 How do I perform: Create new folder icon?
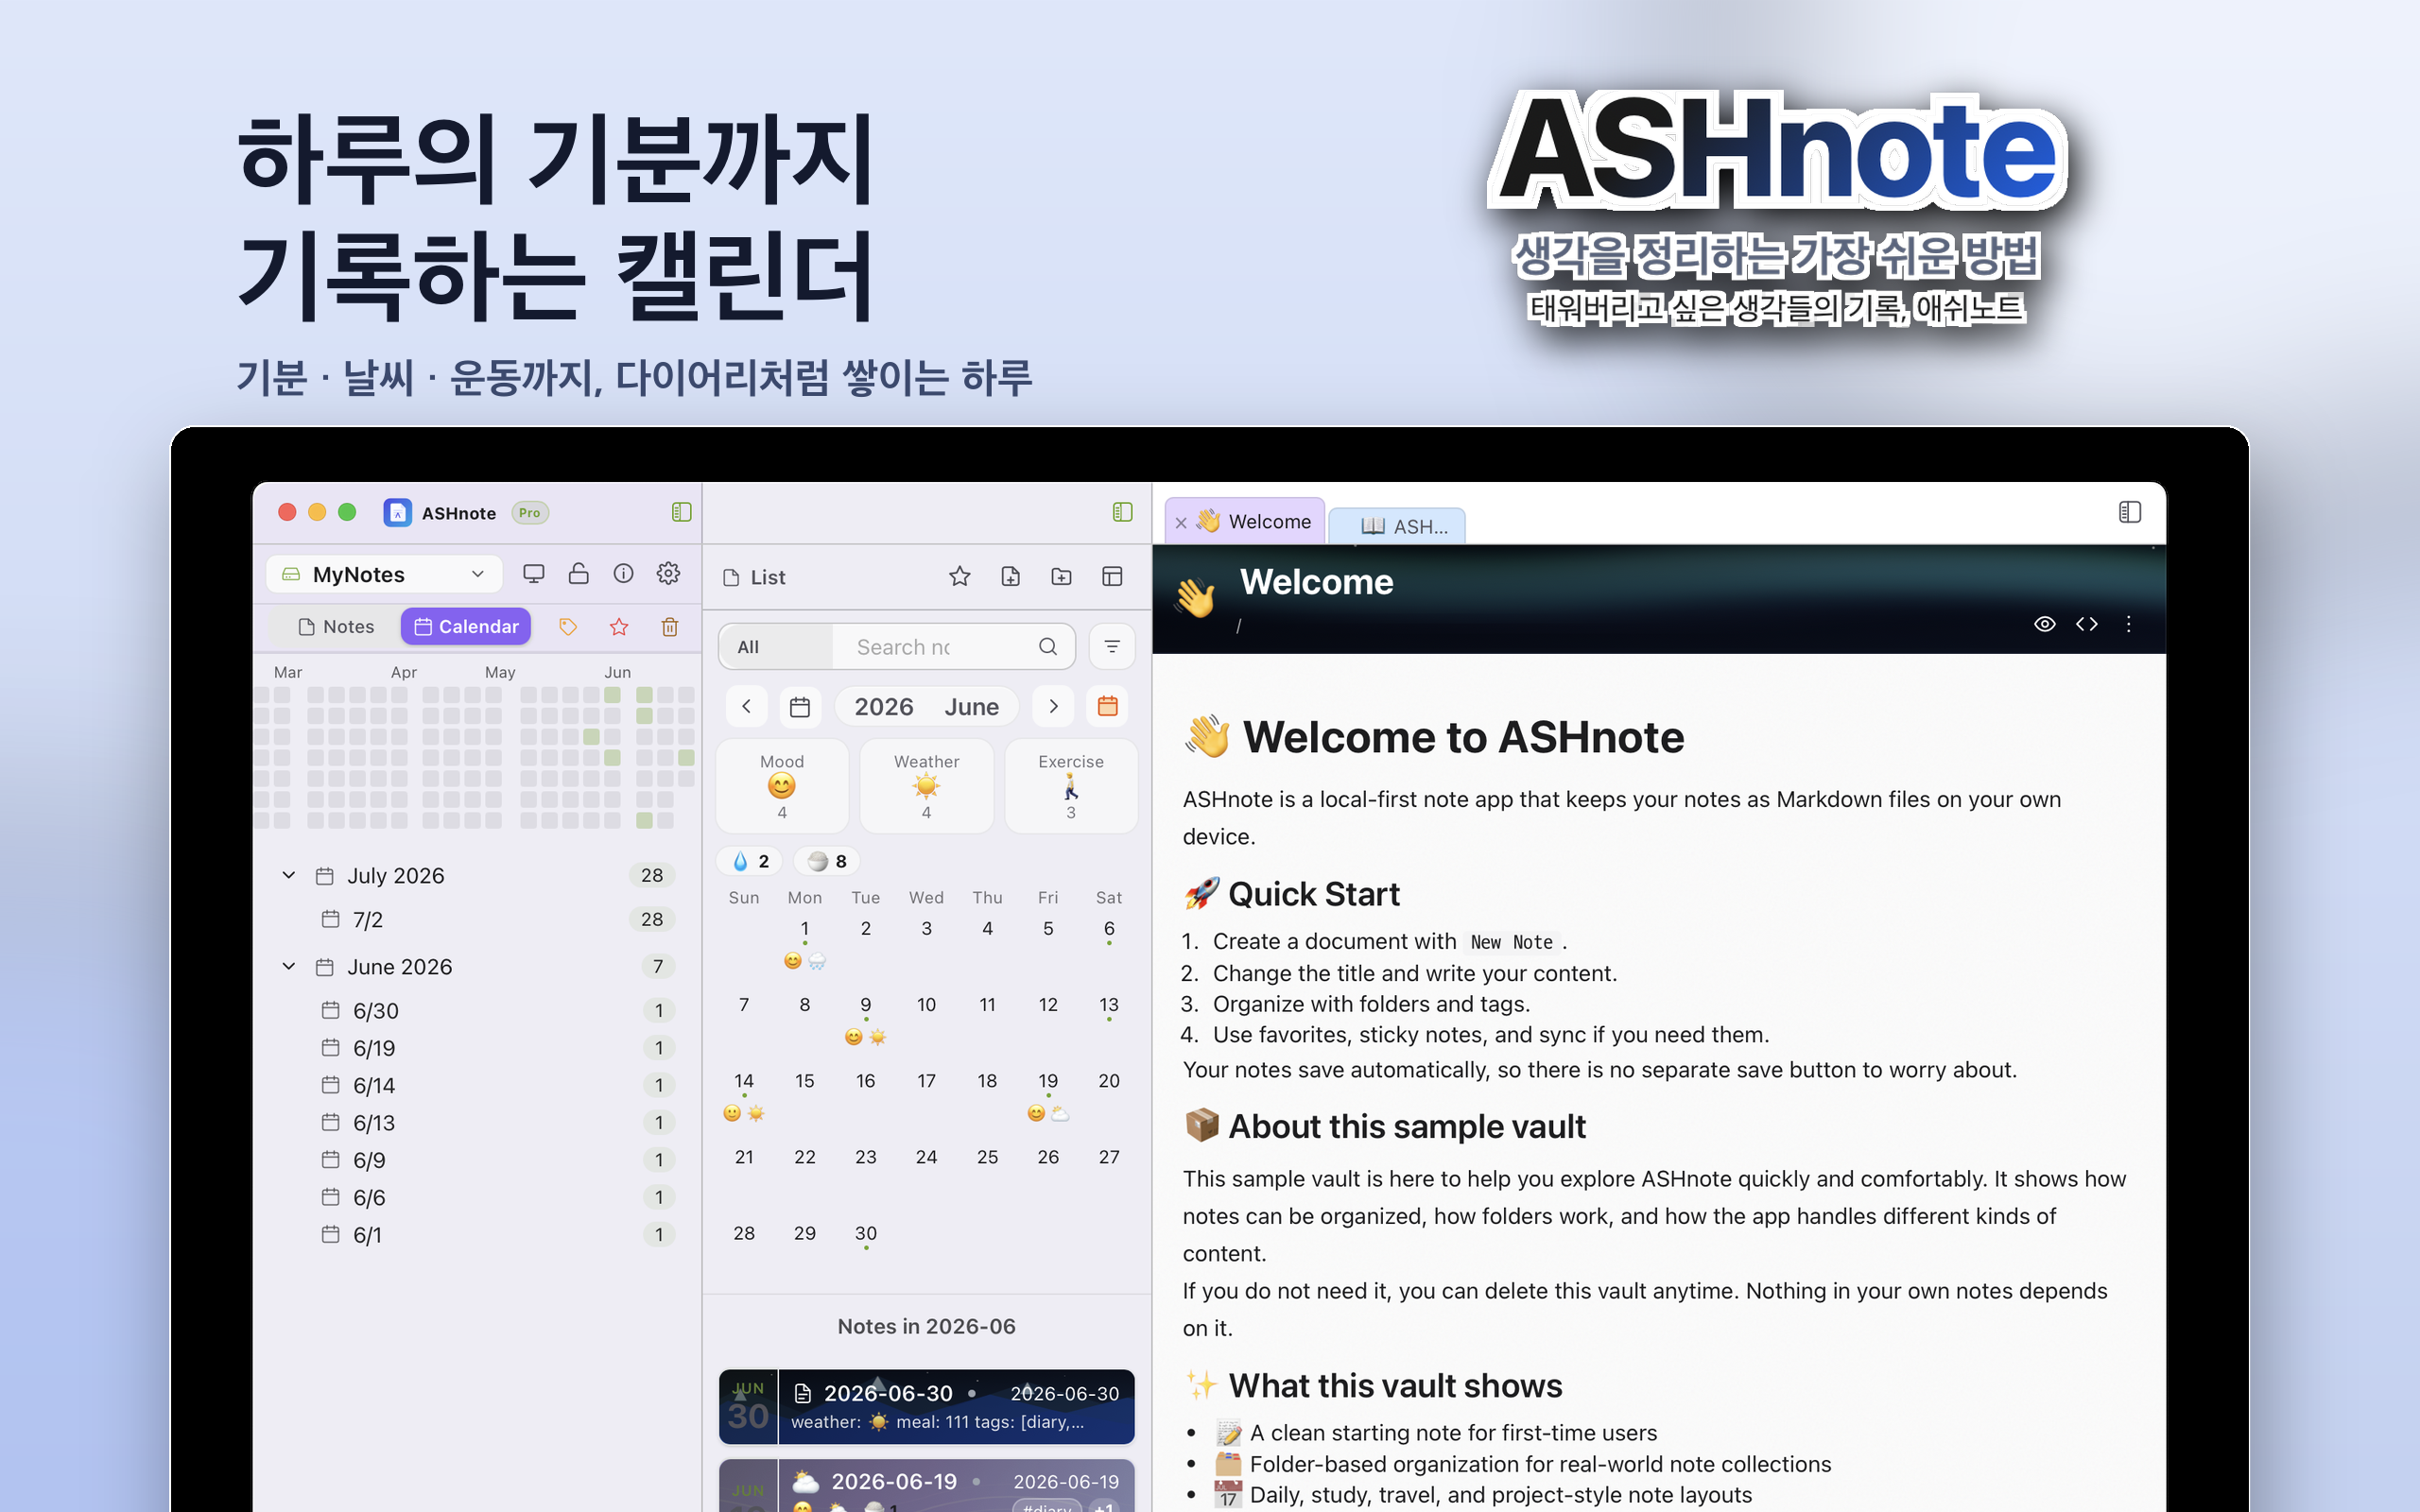tap(1062, 577)
